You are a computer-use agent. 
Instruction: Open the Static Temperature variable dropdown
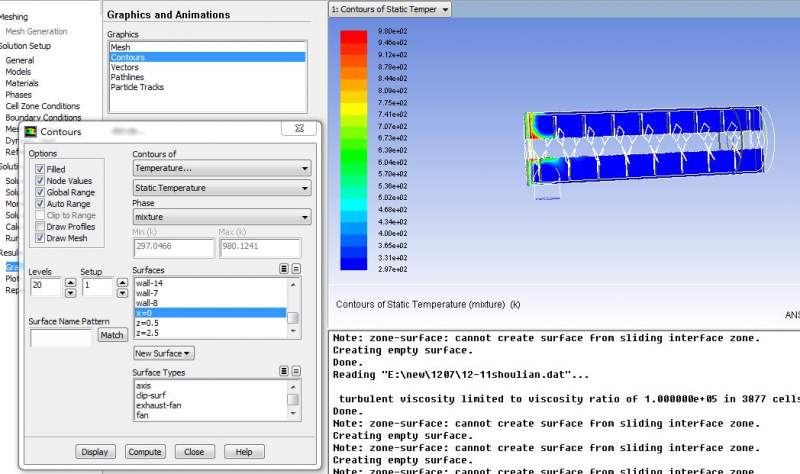pos(222,188)
